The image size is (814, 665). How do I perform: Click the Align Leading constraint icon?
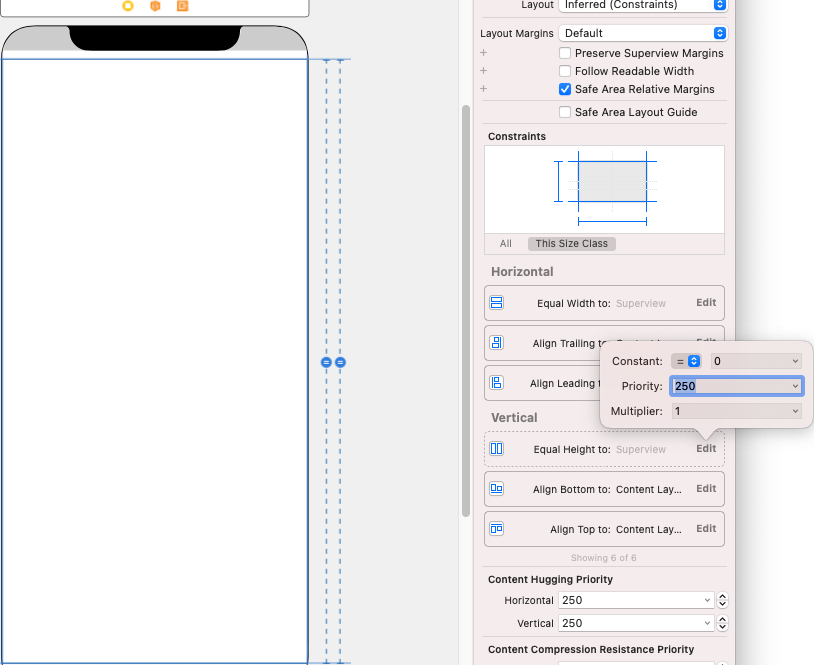point(497,383)
